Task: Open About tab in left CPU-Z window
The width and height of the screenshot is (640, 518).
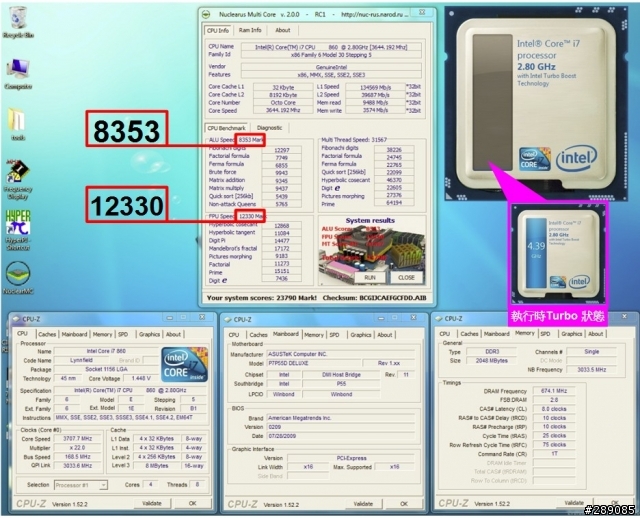Action: pyautogui.click(x=173, y=334)
